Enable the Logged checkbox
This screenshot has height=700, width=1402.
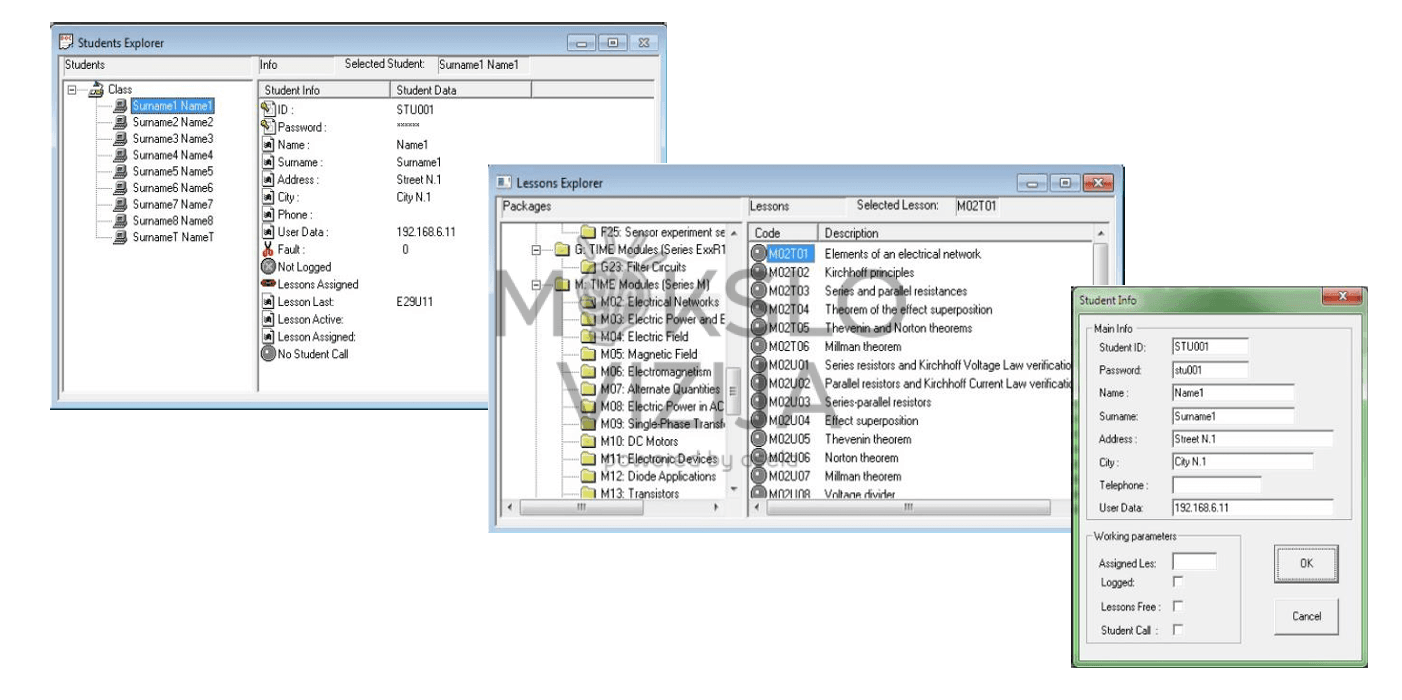(x=1178, y=582)
